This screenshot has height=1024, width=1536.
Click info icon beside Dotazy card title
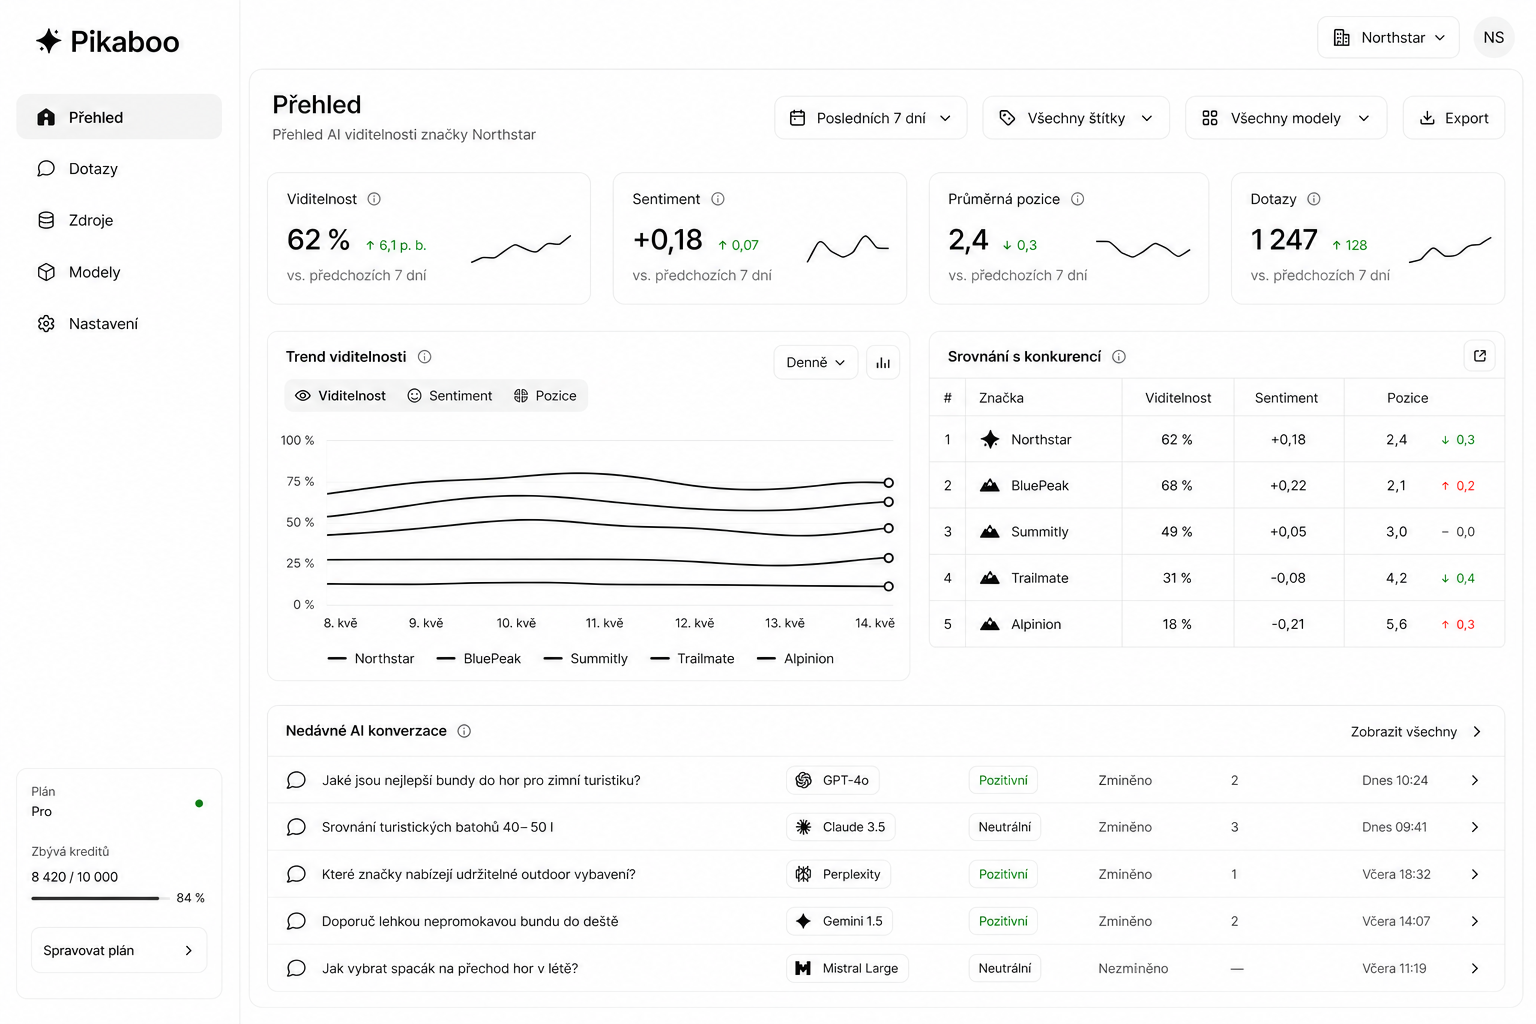click(1314, 199)
